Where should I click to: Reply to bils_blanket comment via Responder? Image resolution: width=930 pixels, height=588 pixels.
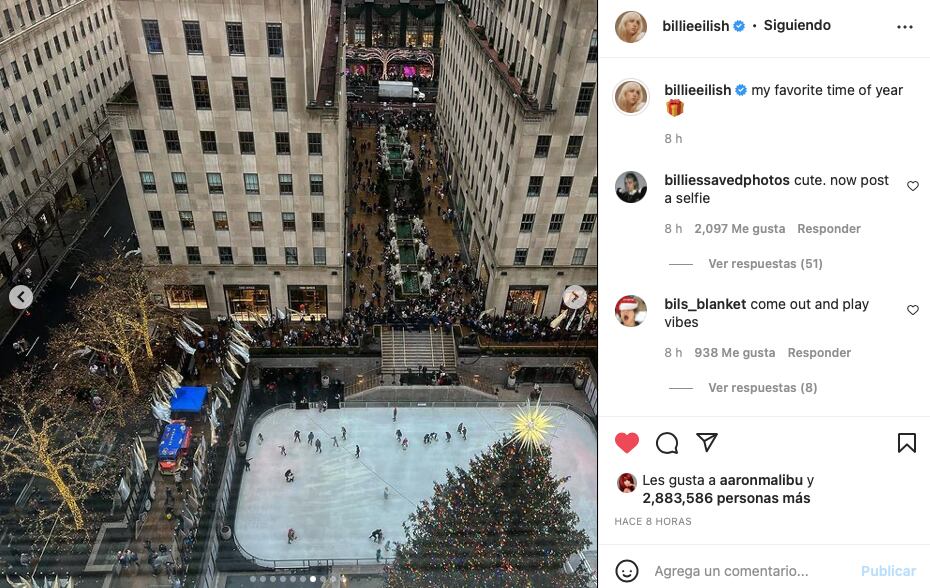(819, 352)
